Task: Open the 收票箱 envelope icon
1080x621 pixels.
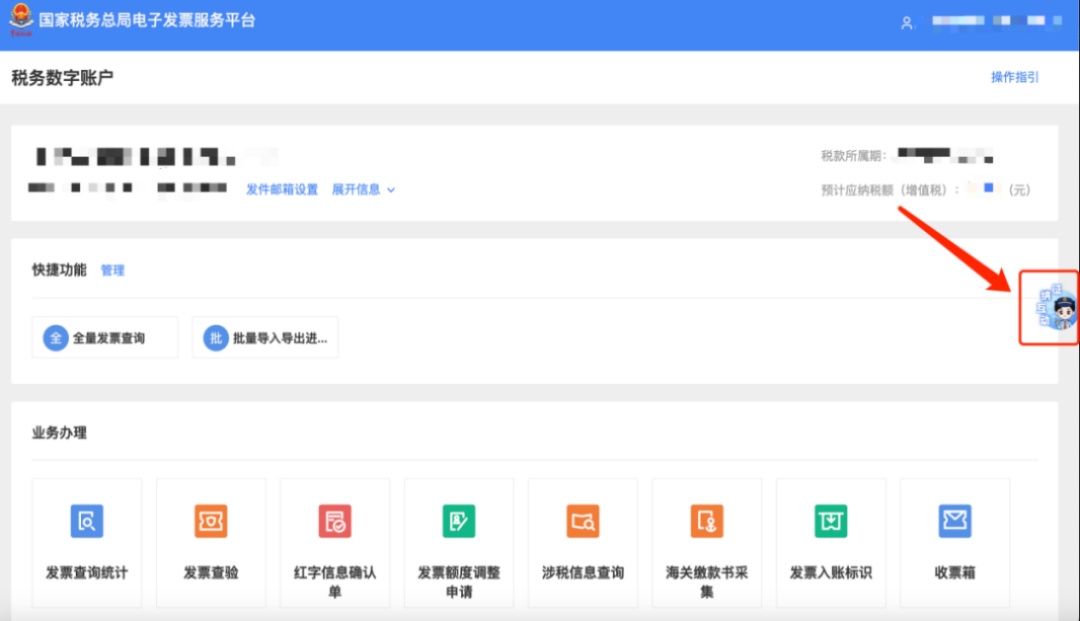Action: [955, 521]
